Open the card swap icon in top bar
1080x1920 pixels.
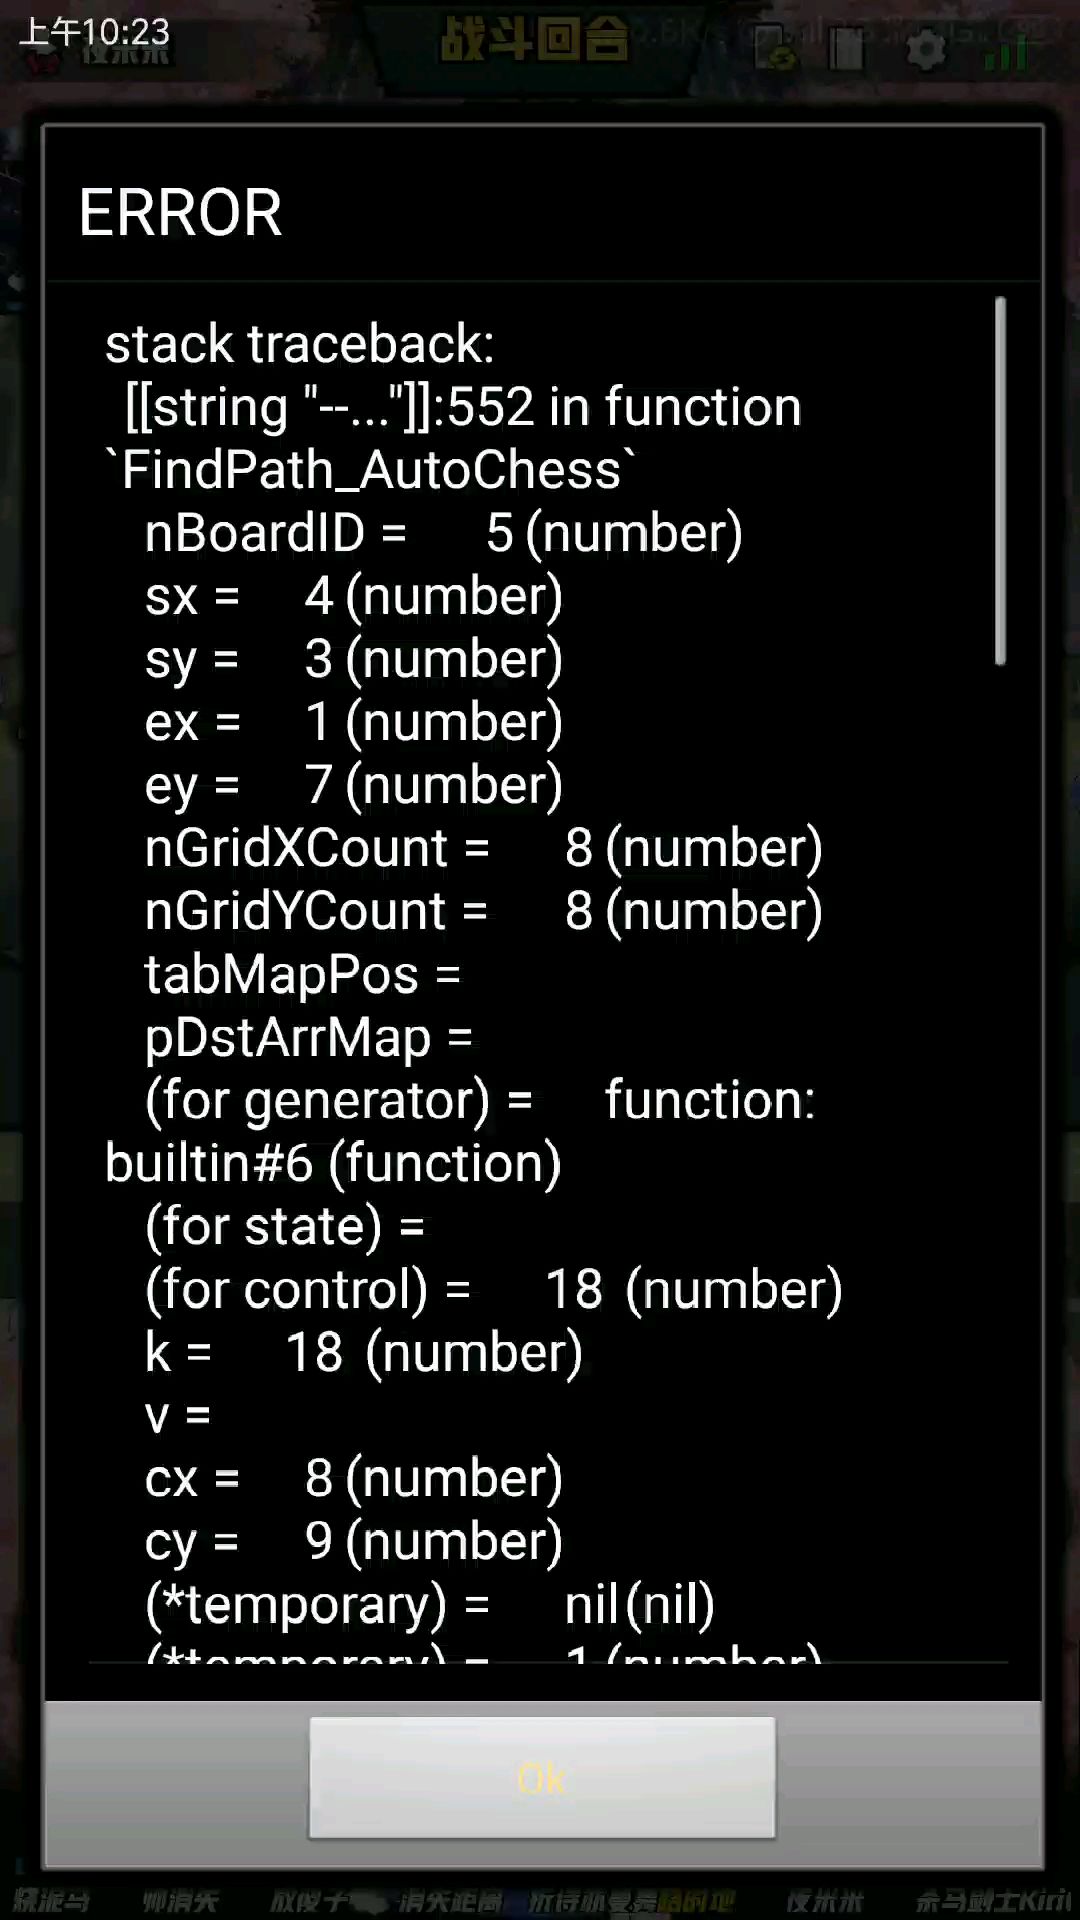774,48
